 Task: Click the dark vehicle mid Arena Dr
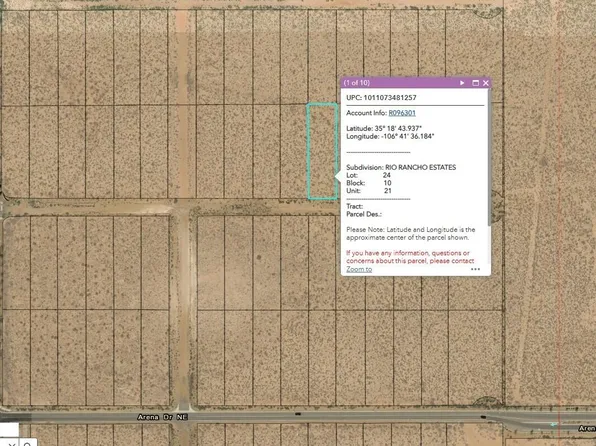tap(298, 413)
